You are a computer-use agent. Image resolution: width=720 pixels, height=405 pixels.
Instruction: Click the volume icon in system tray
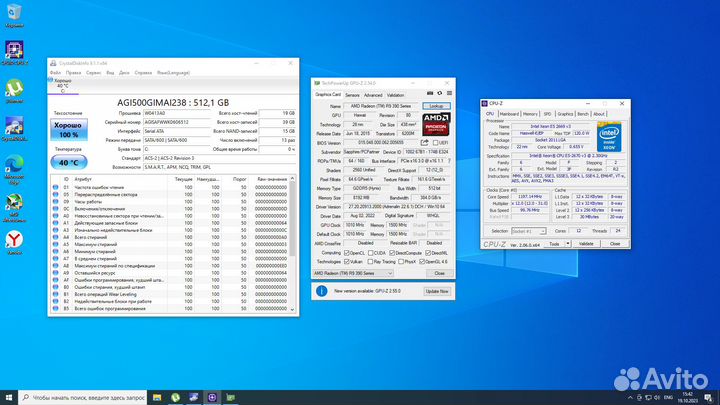[657, 398]
